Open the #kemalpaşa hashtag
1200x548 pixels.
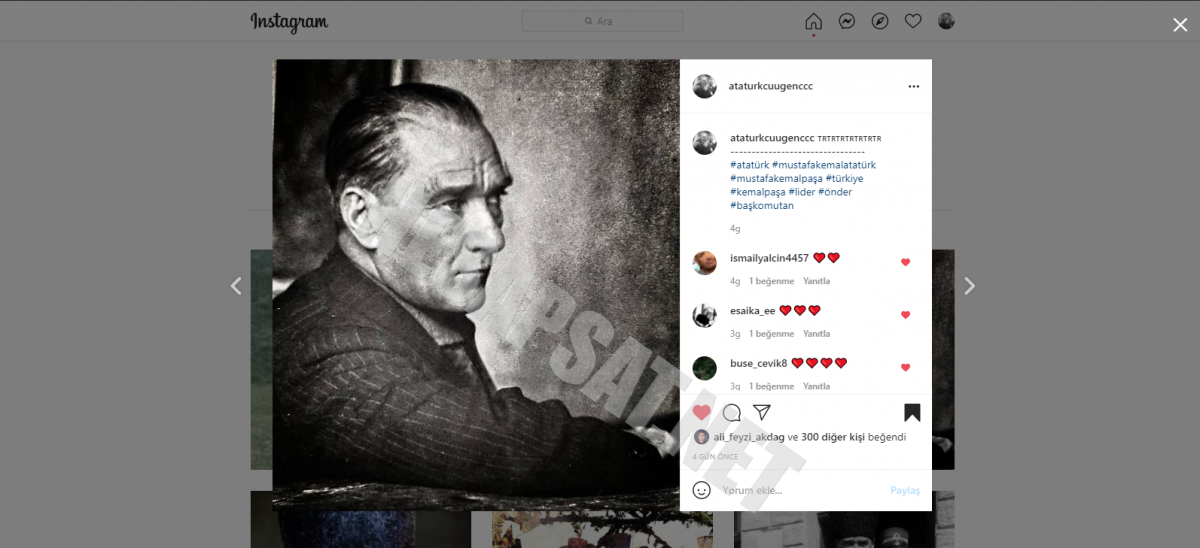tap(757, 192)
